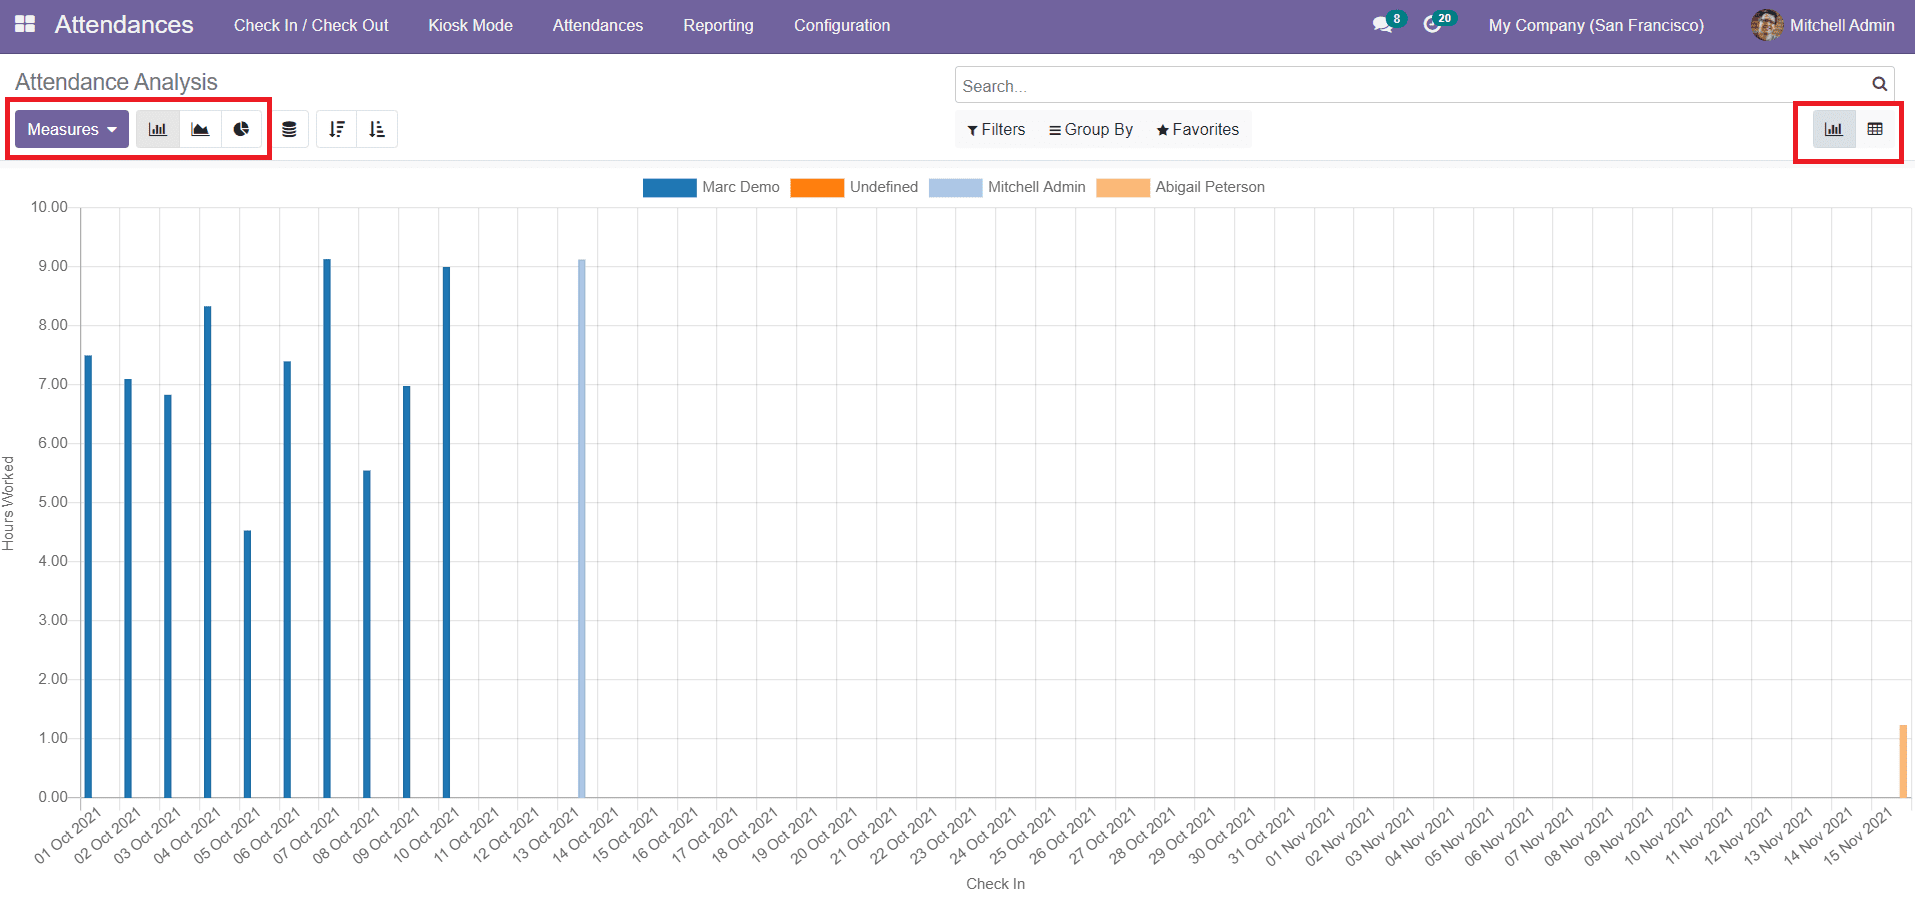Switch to pie chart mode

click(x=241, y=129)
